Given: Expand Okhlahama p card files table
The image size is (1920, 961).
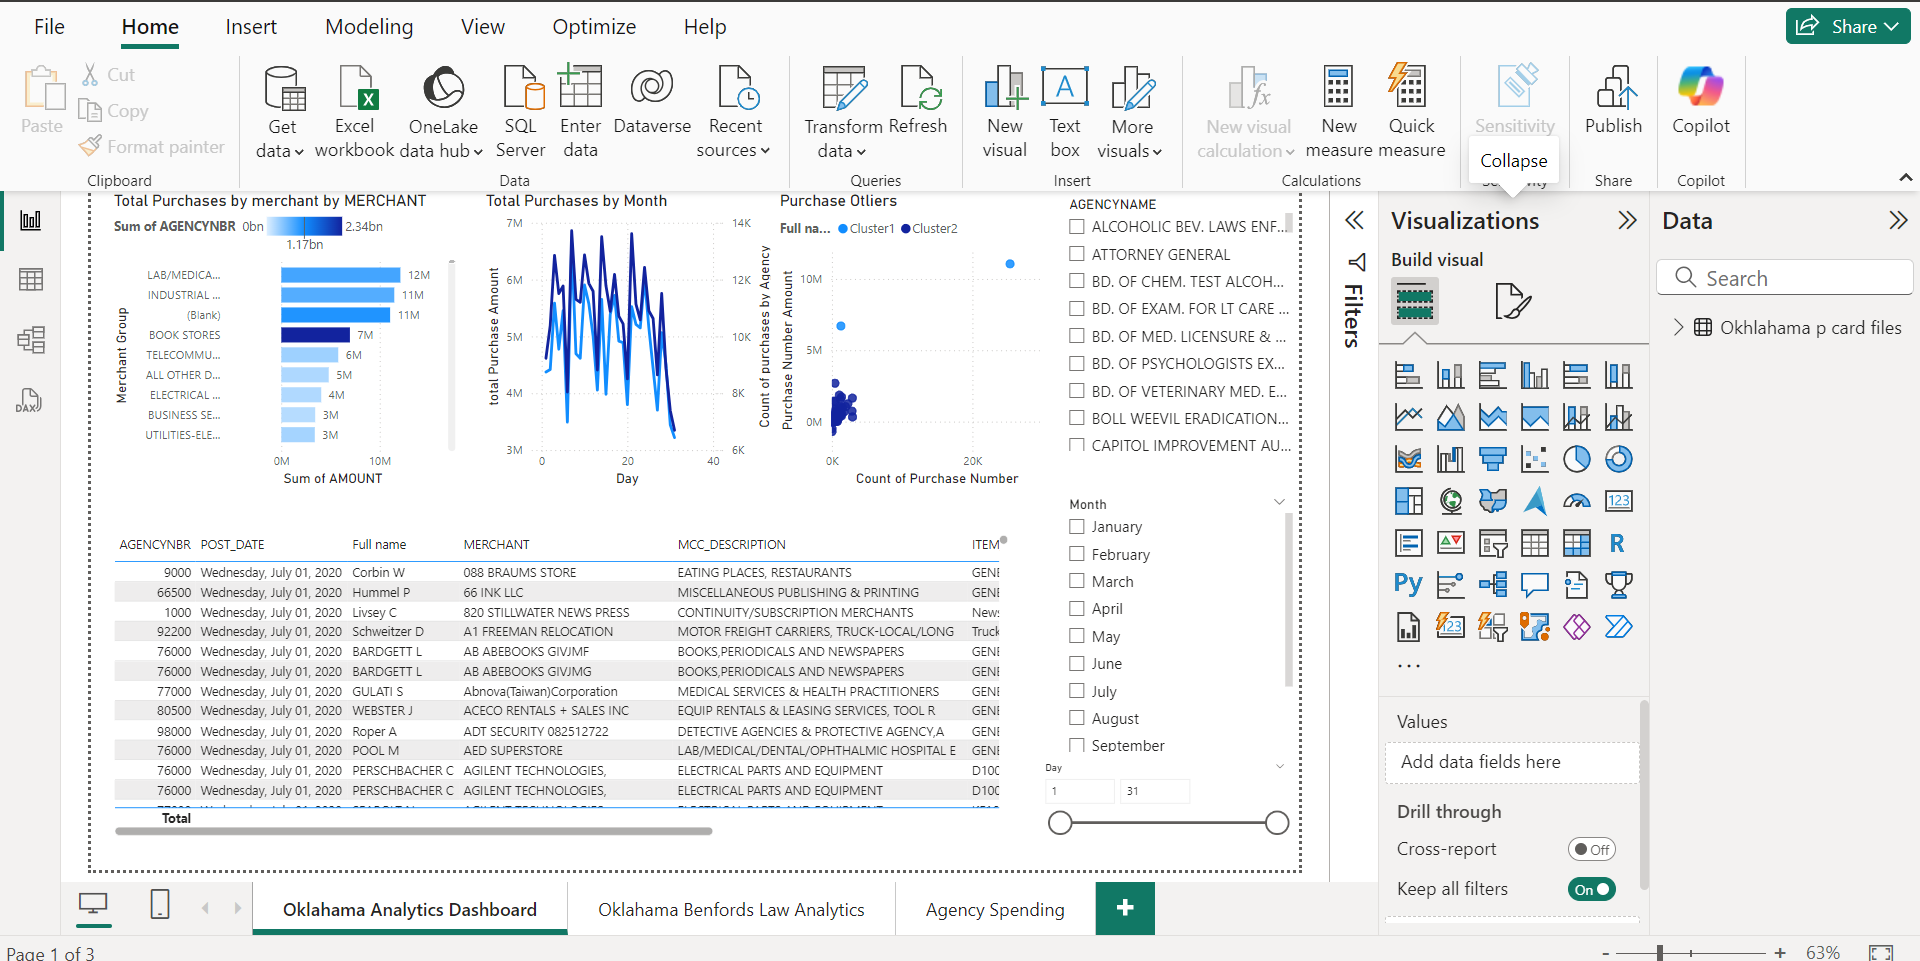Looking at the screenshot, I should click(1678, 327).
